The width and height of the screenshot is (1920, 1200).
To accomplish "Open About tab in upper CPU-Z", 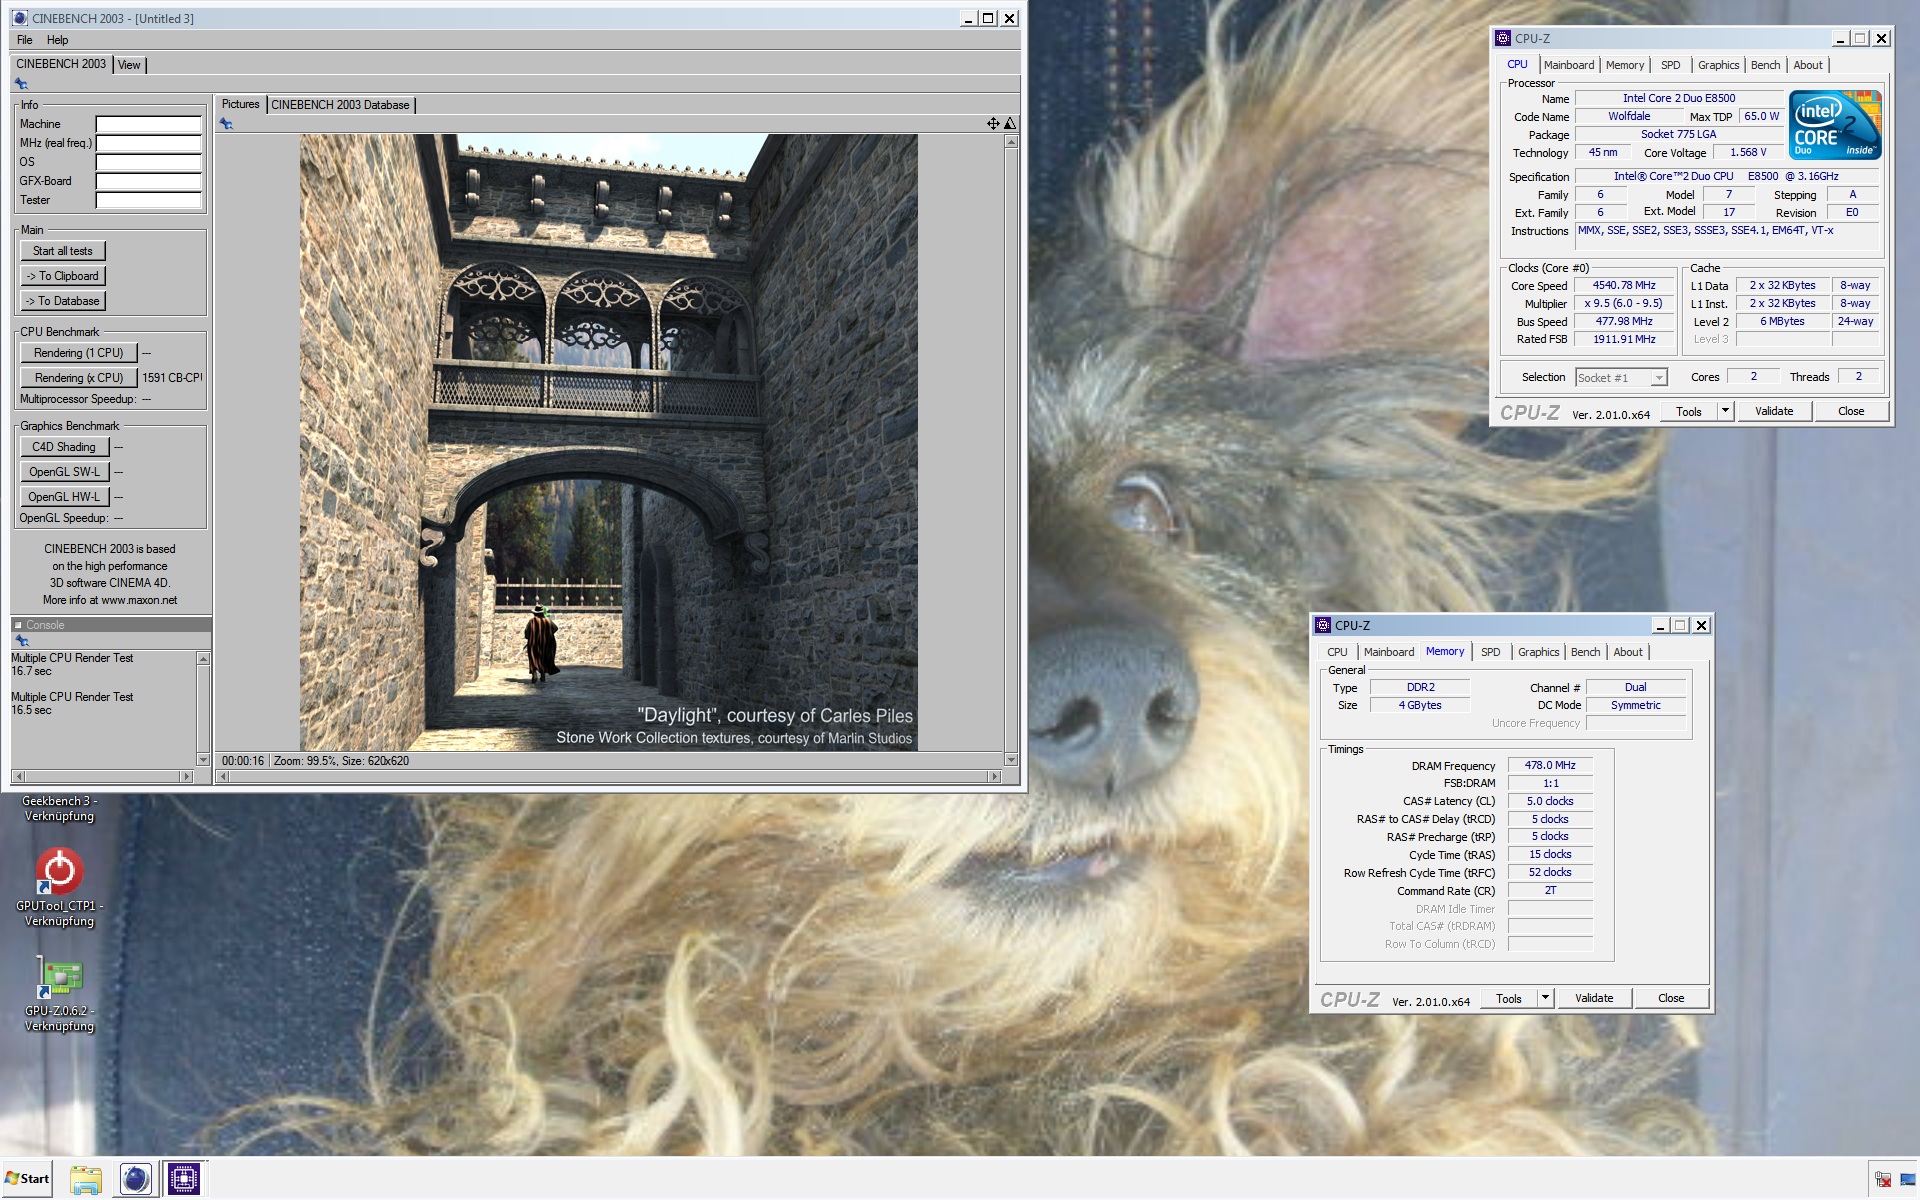I will tap(1808, 65).
